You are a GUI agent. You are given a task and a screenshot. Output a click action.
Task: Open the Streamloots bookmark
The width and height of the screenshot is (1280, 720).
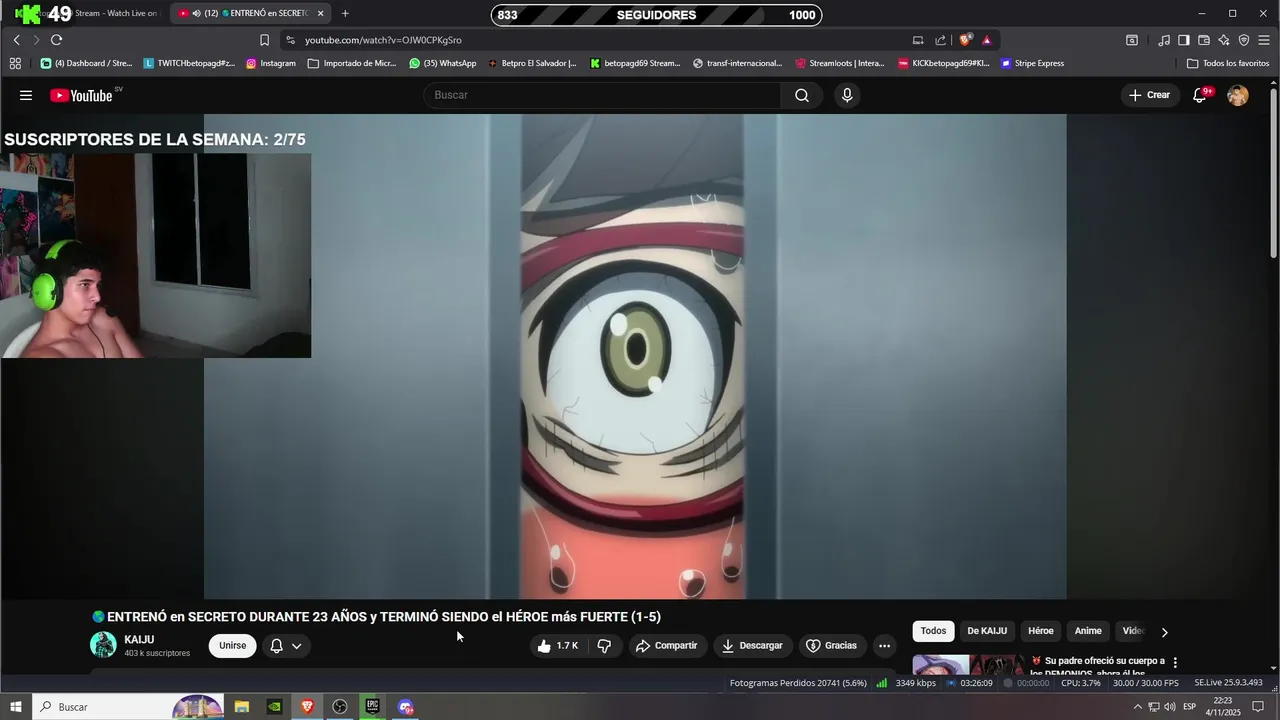(x=840, y=63)
